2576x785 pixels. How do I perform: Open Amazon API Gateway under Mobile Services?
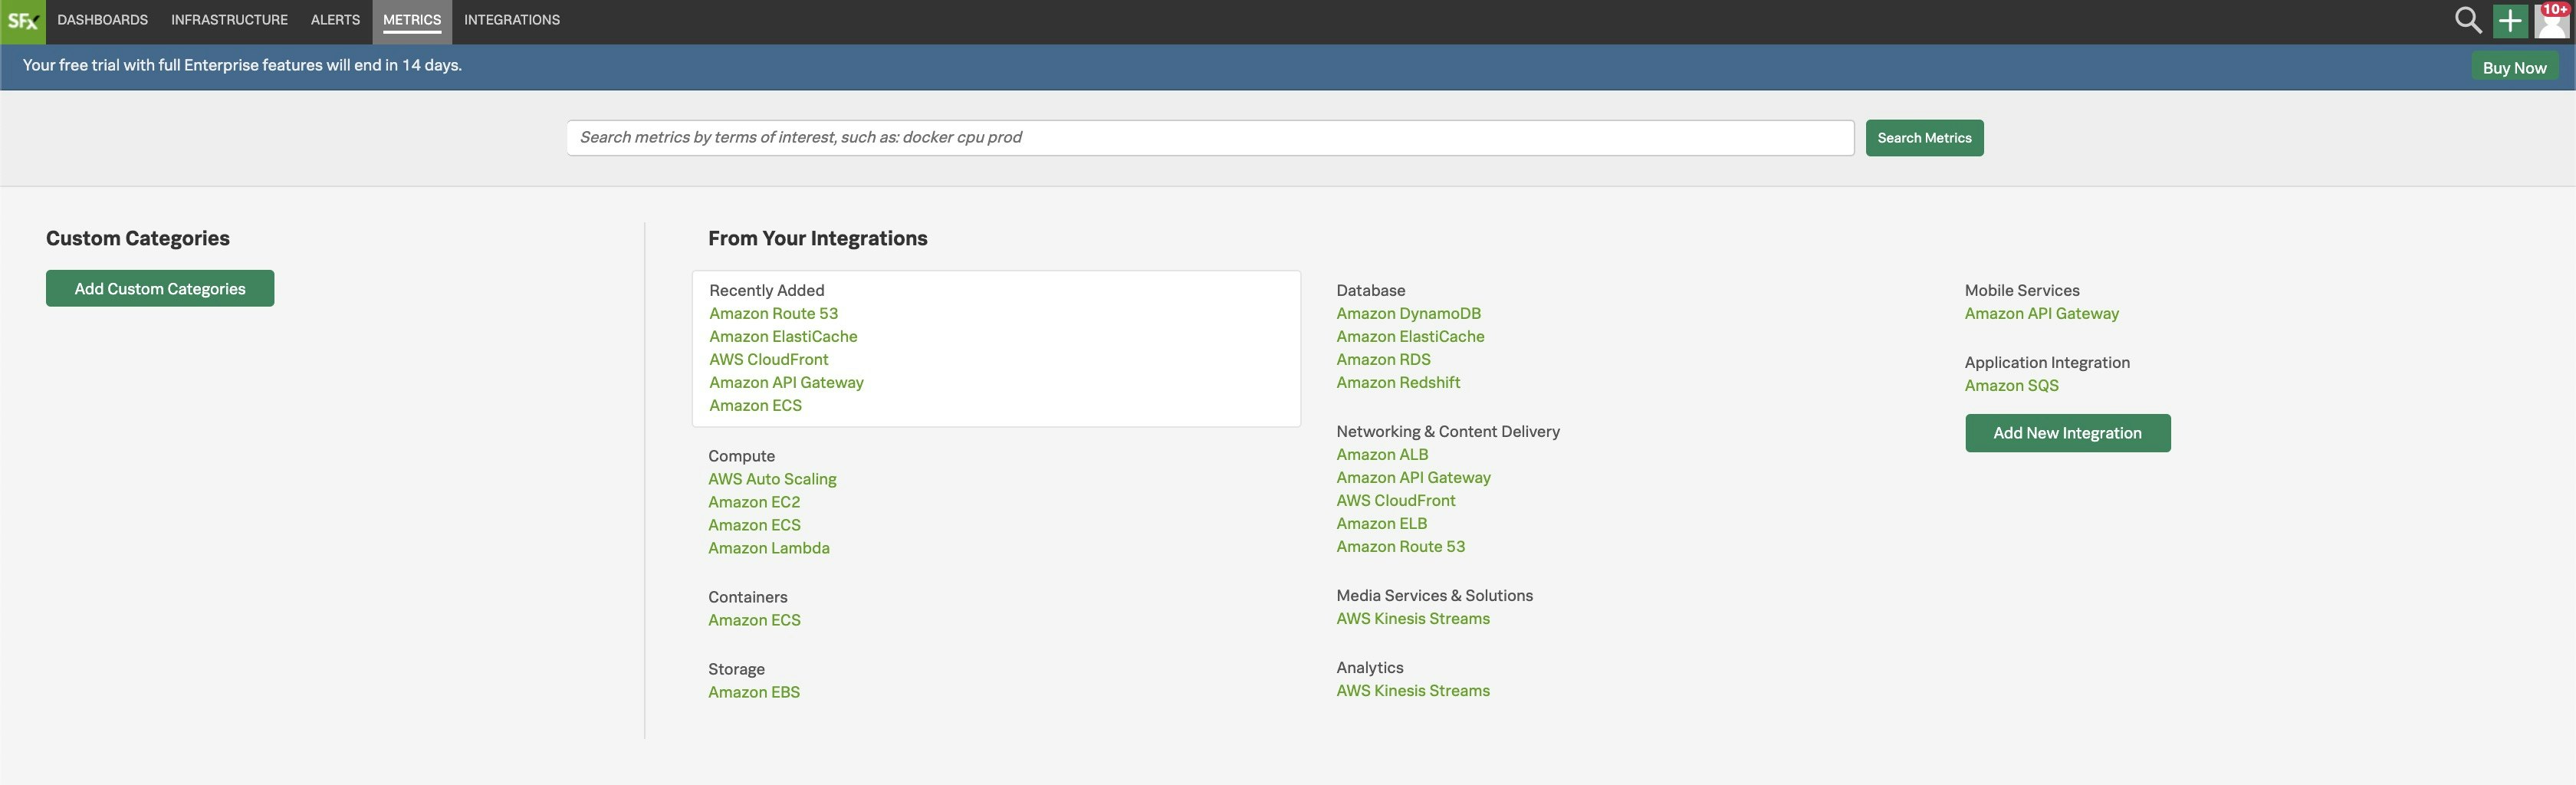point(2041,313)
